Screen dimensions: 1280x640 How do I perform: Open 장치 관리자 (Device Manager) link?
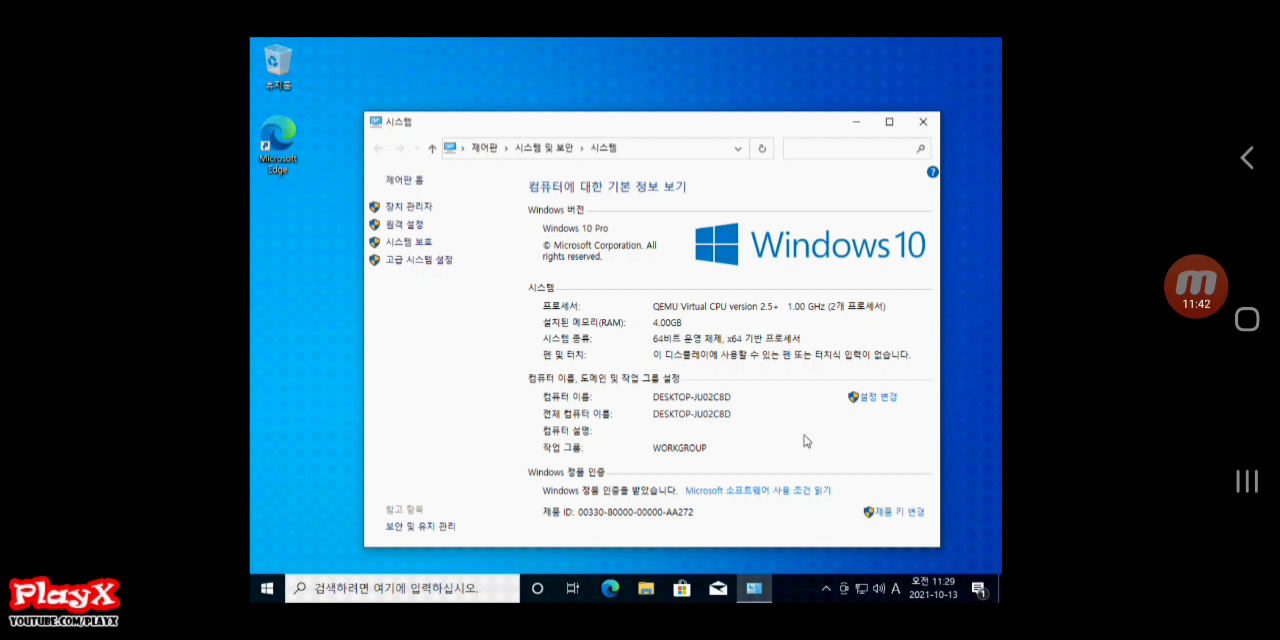pos(408,206)
